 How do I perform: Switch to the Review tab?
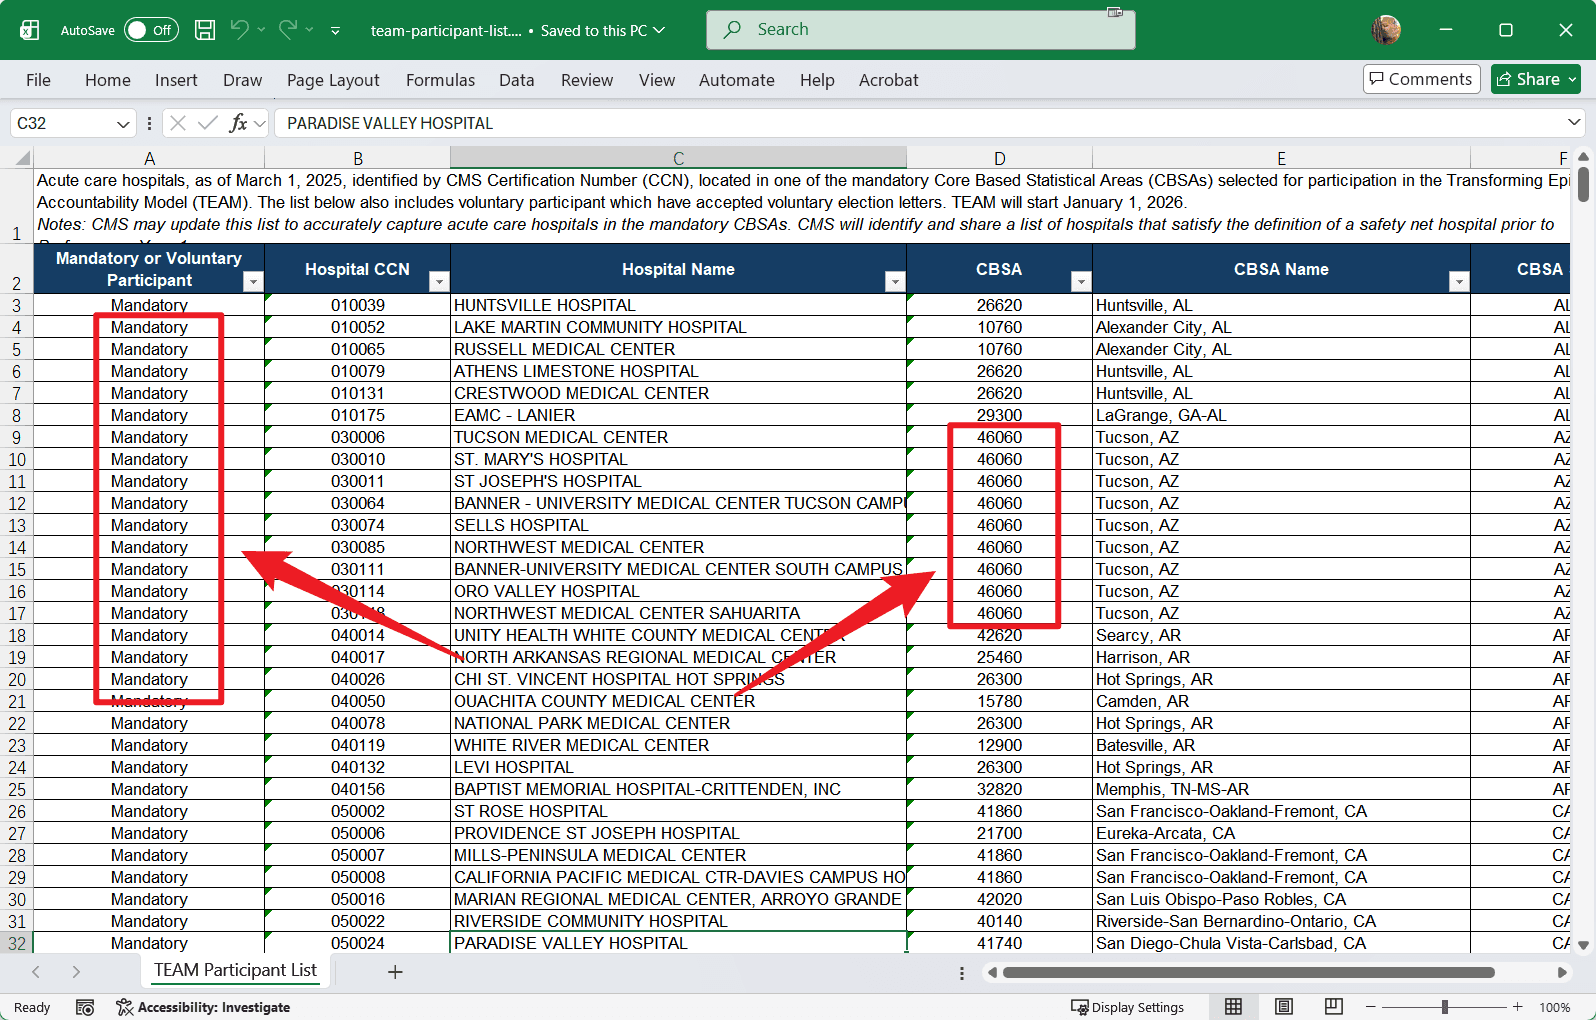pos(587,80)
